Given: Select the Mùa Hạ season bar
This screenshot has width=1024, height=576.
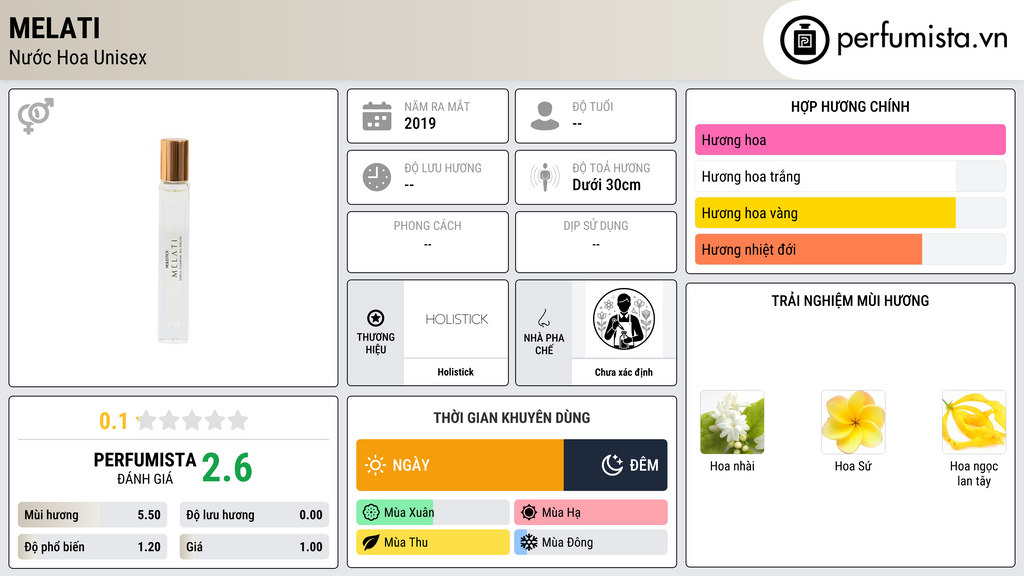Looking at the screenshot, I should click(x=590, y=513).
